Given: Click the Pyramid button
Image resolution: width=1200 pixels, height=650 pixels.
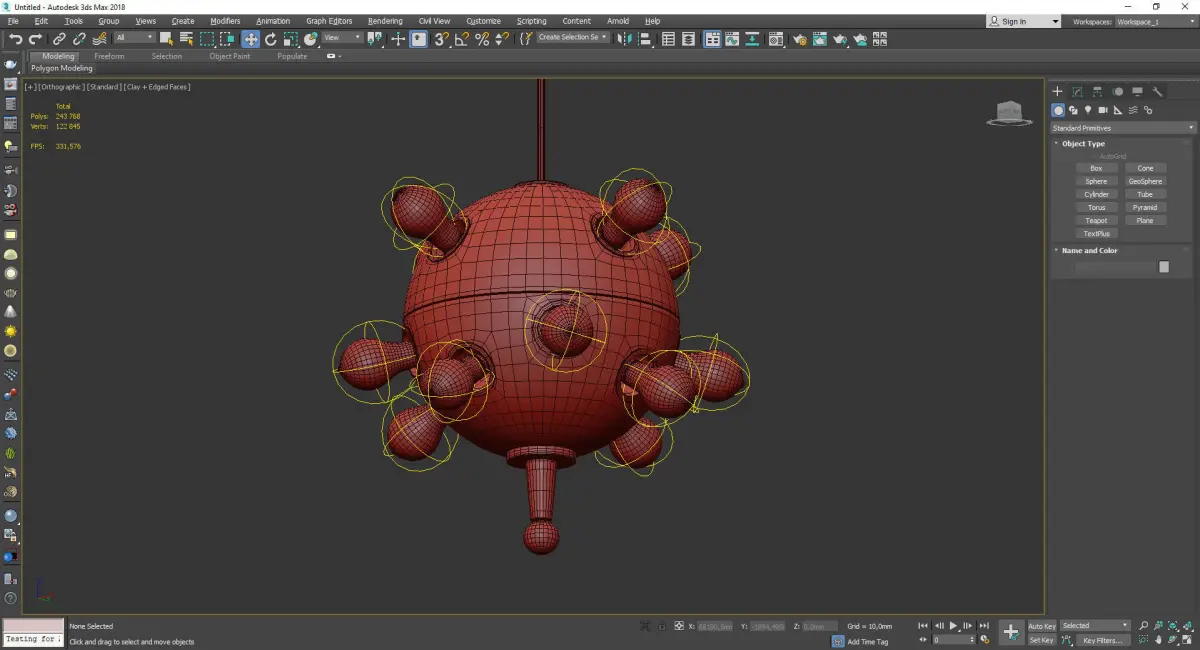Looking at the screenshot, I should pyautogui.click(x=1145, y=207).
